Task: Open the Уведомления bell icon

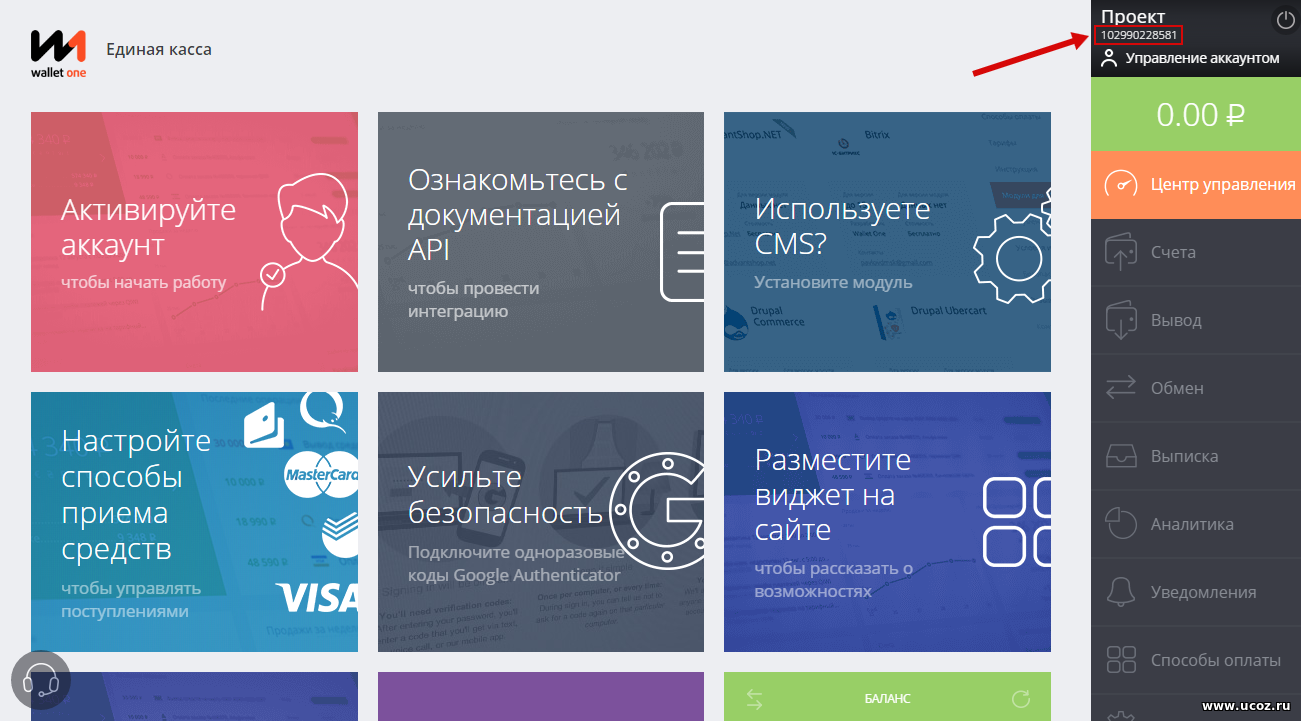Action: 1120,591
